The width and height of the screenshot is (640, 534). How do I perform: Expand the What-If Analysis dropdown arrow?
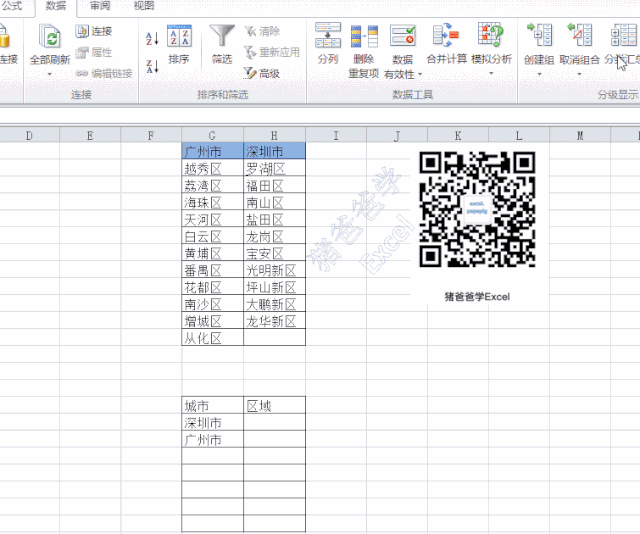pos(491,74)
